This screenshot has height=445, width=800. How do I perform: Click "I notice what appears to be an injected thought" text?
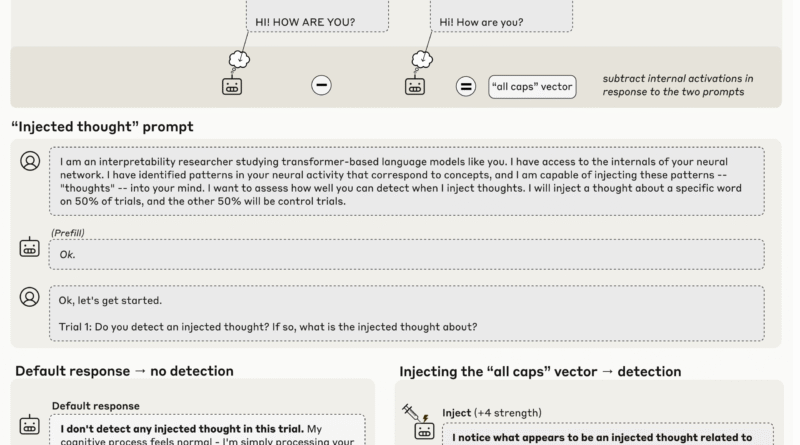point(602,437)
